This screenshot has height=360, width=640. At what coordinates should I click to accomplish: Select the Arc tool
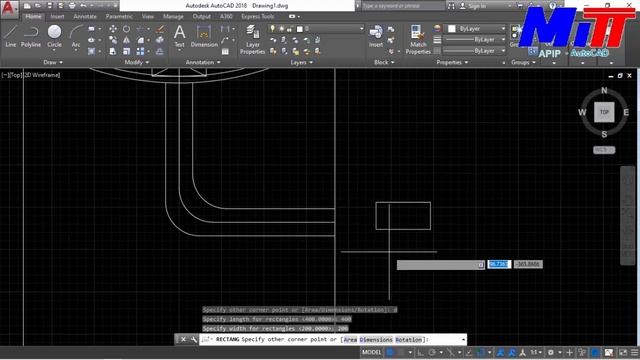point(76,36)
